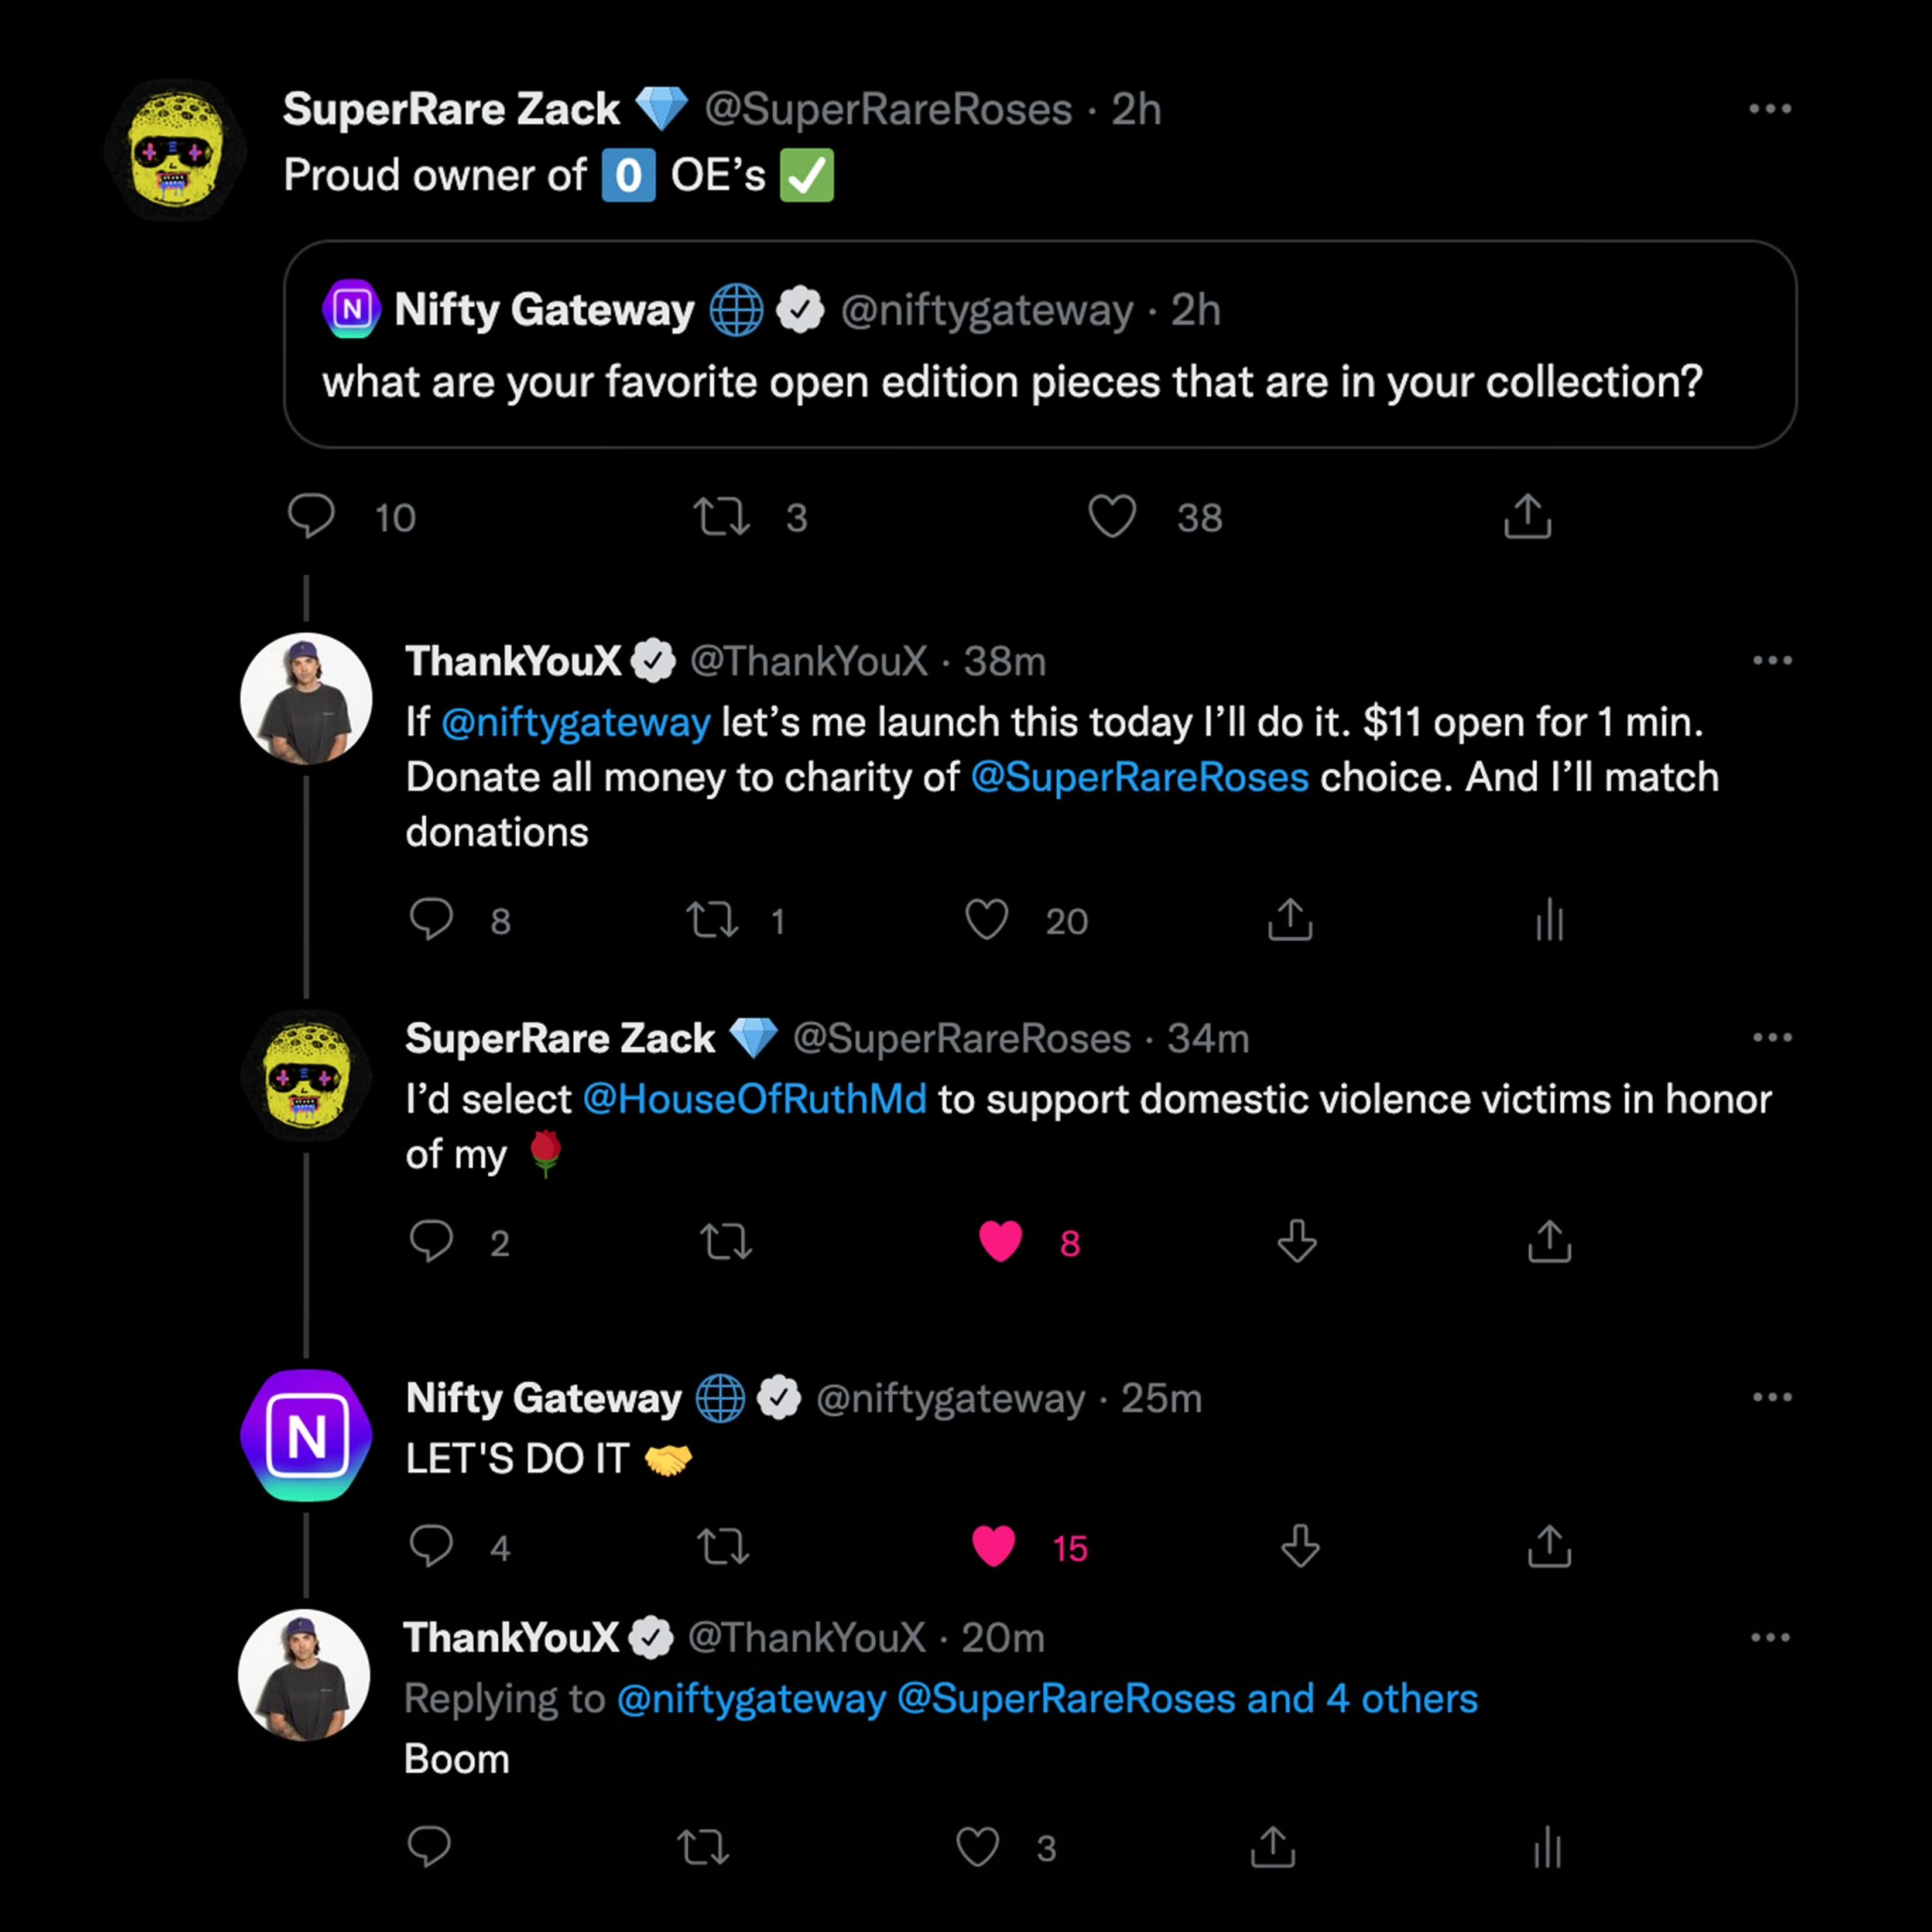
Task: Reply to SuperRare Zack's top tweet
Action: point(311,516)
